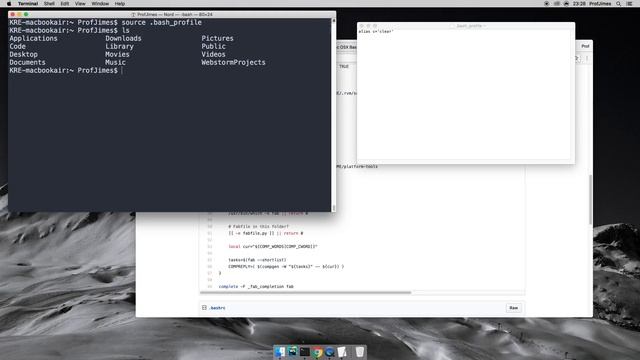Open TextEdit icon in the Dock

point(342,351)
